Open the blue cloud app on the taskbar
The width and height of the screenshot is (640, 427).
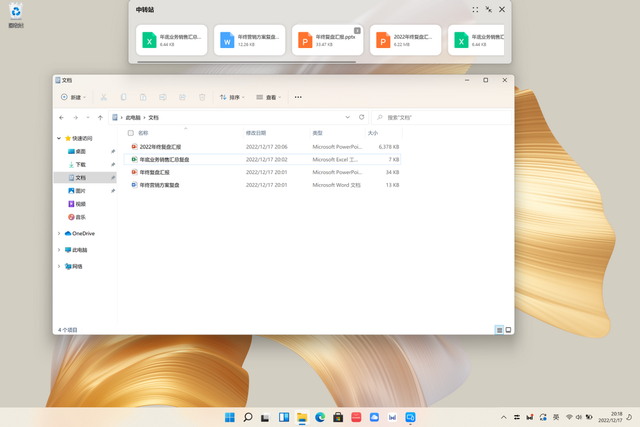tap(374, 417)
